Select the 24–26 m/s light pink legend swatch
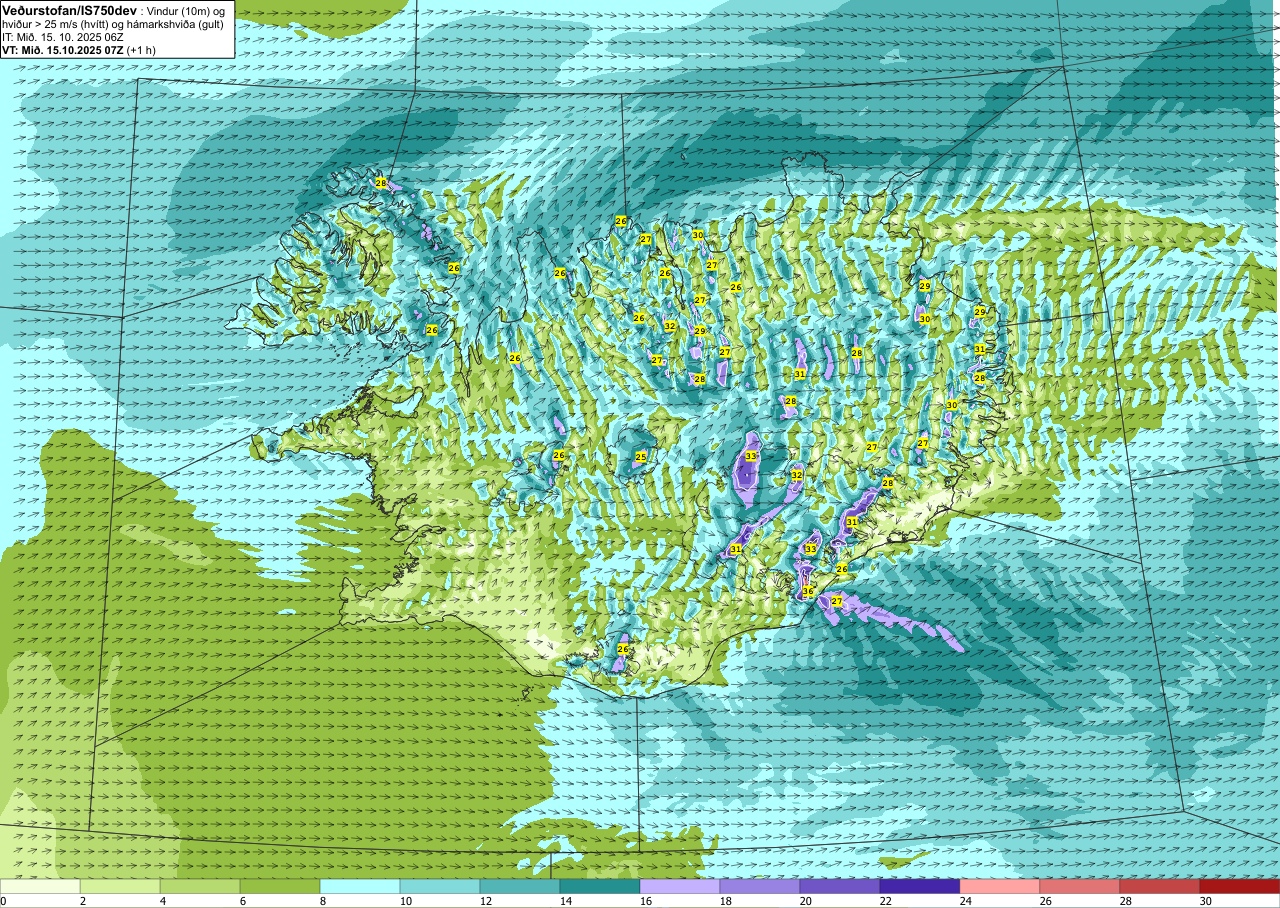This screenshot has height=908, width=1280. point(1000,886)
